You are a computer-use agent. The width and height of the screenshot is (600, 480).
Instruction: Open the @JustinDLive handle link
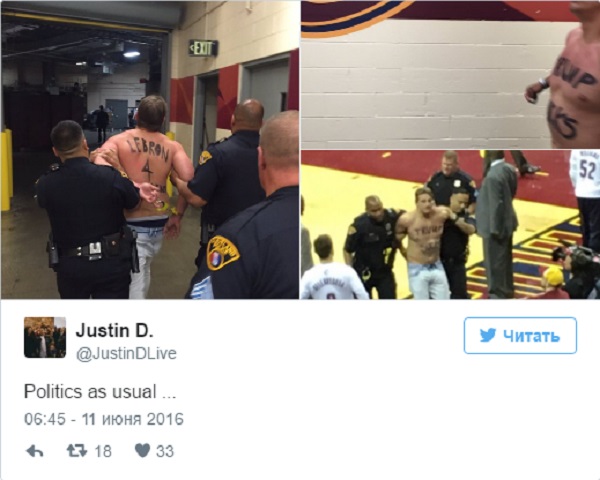click(x=126, y=353)
